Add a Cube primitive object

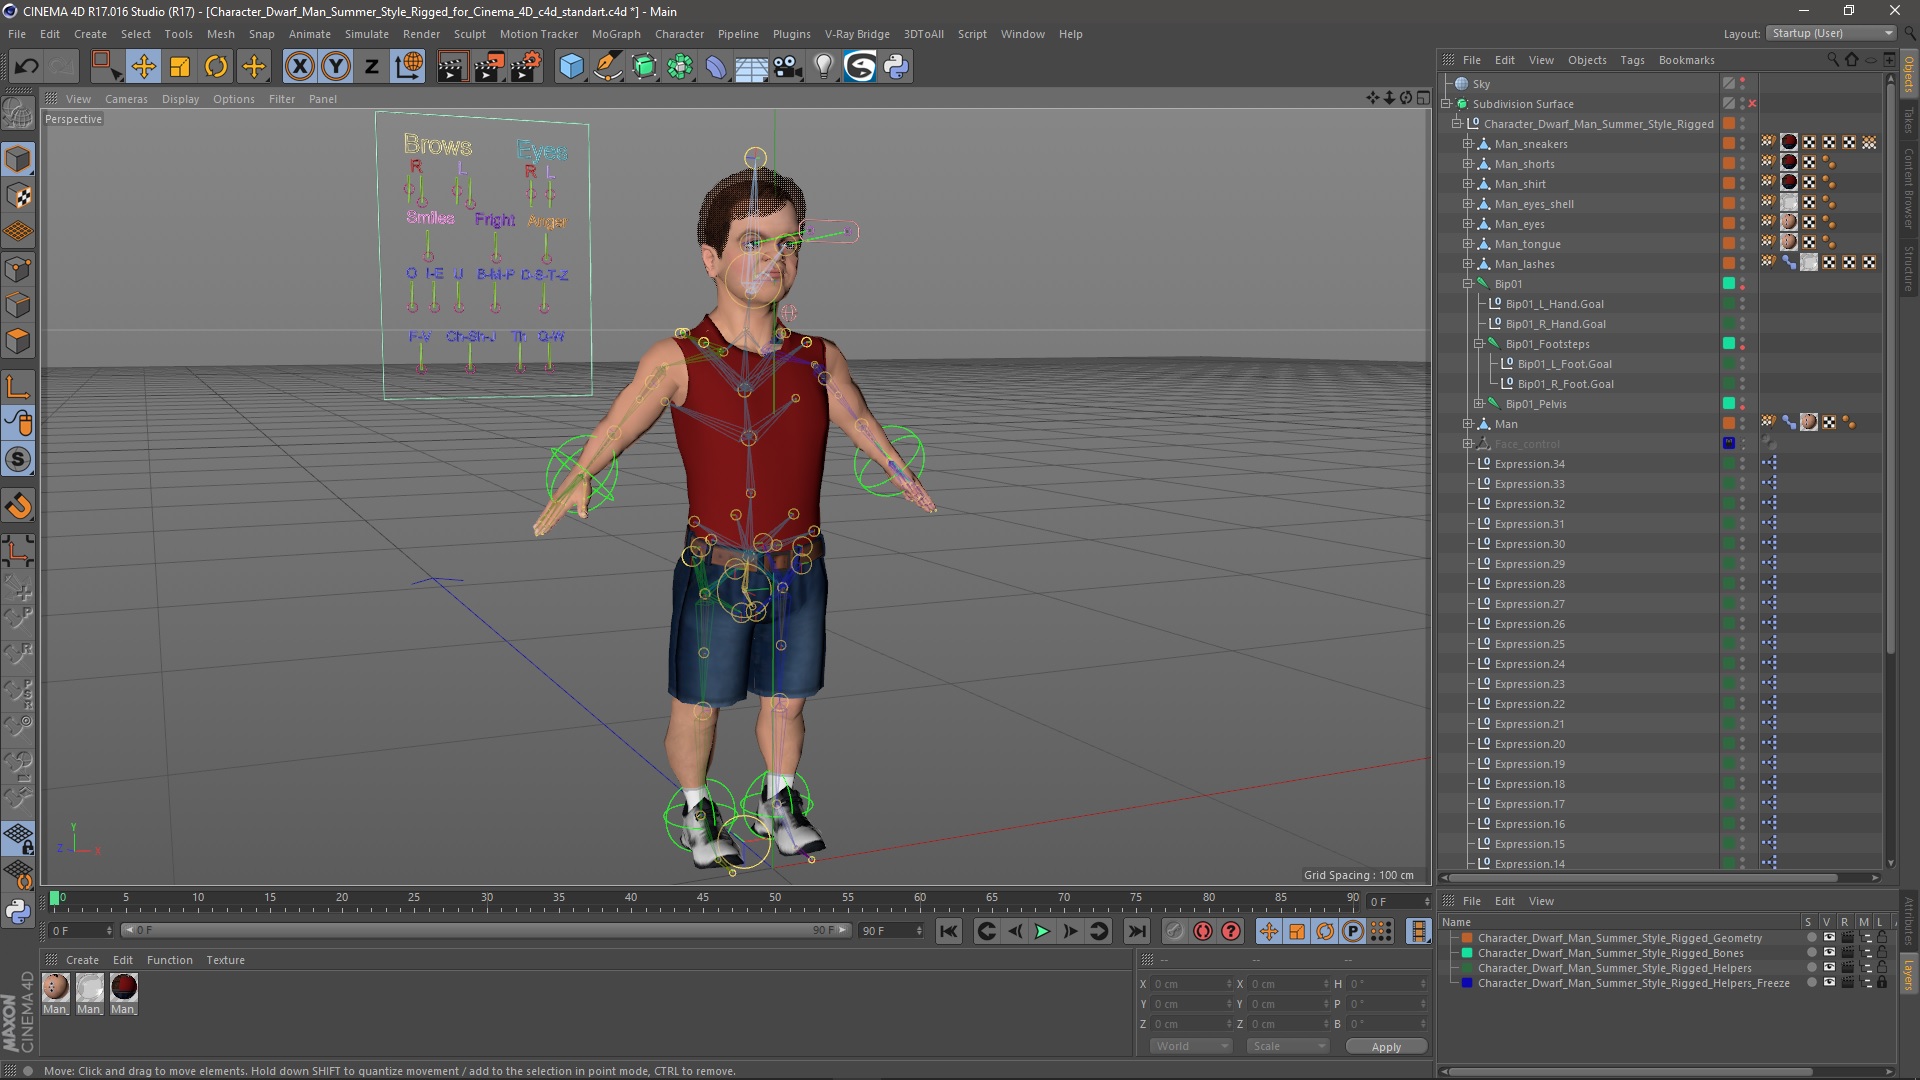pos(571,67)
